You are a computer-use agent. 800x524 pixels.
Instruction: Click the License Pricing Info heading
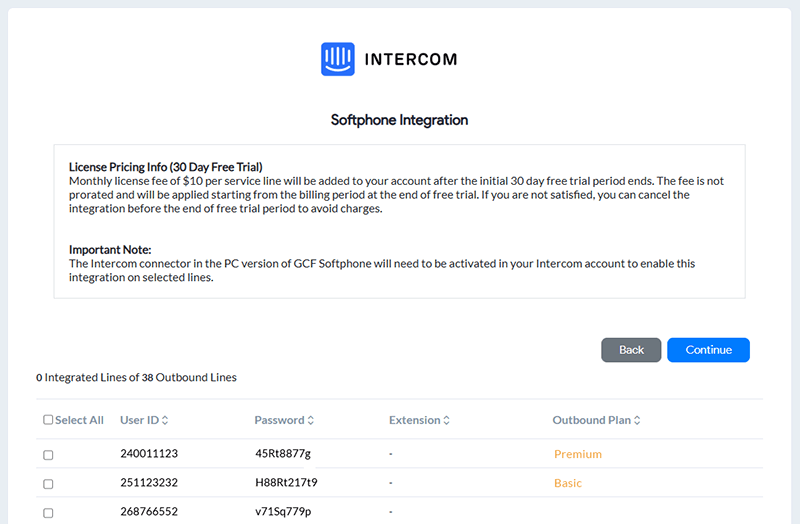pyautogui.click(x=166, y=167)
